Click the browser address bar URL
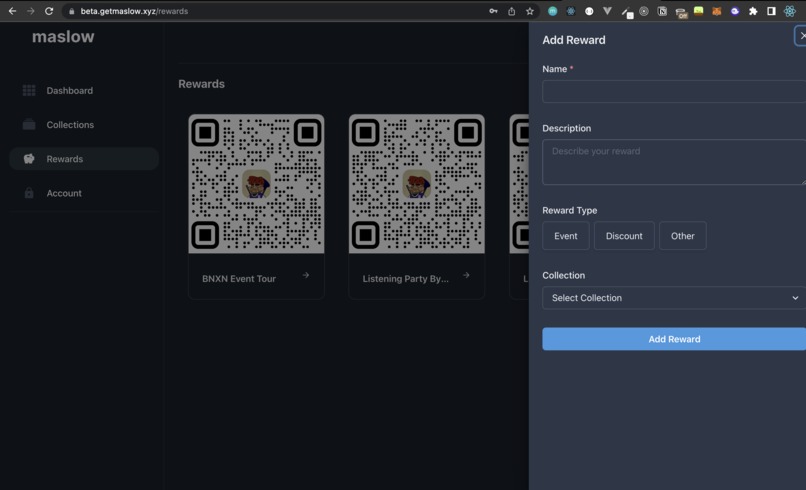This screenshot has width=806, height=490. point(134,11)
